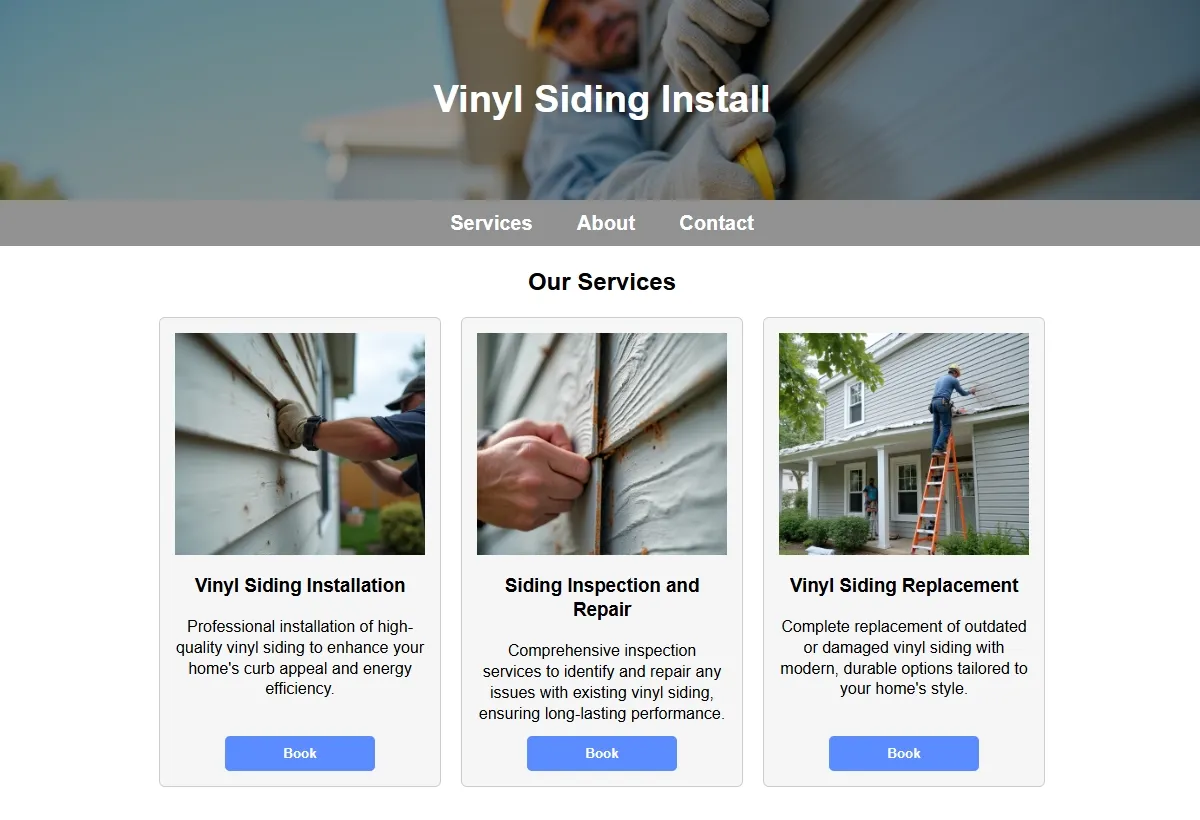Book the Vinyl Siding Replacement service
Viewport: 1200px width, 820px height.
904,754
